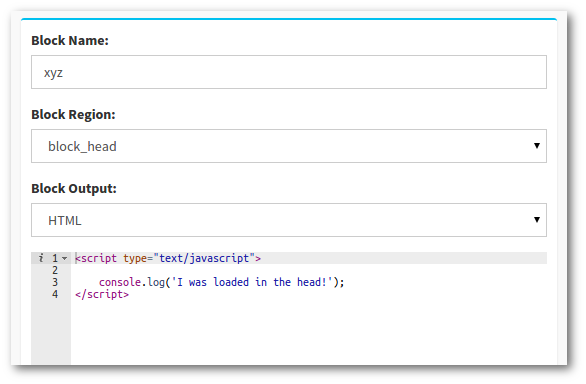Screen dimensions: 586x384
Task: Click the console.log code line
Action: coord(221,282)
